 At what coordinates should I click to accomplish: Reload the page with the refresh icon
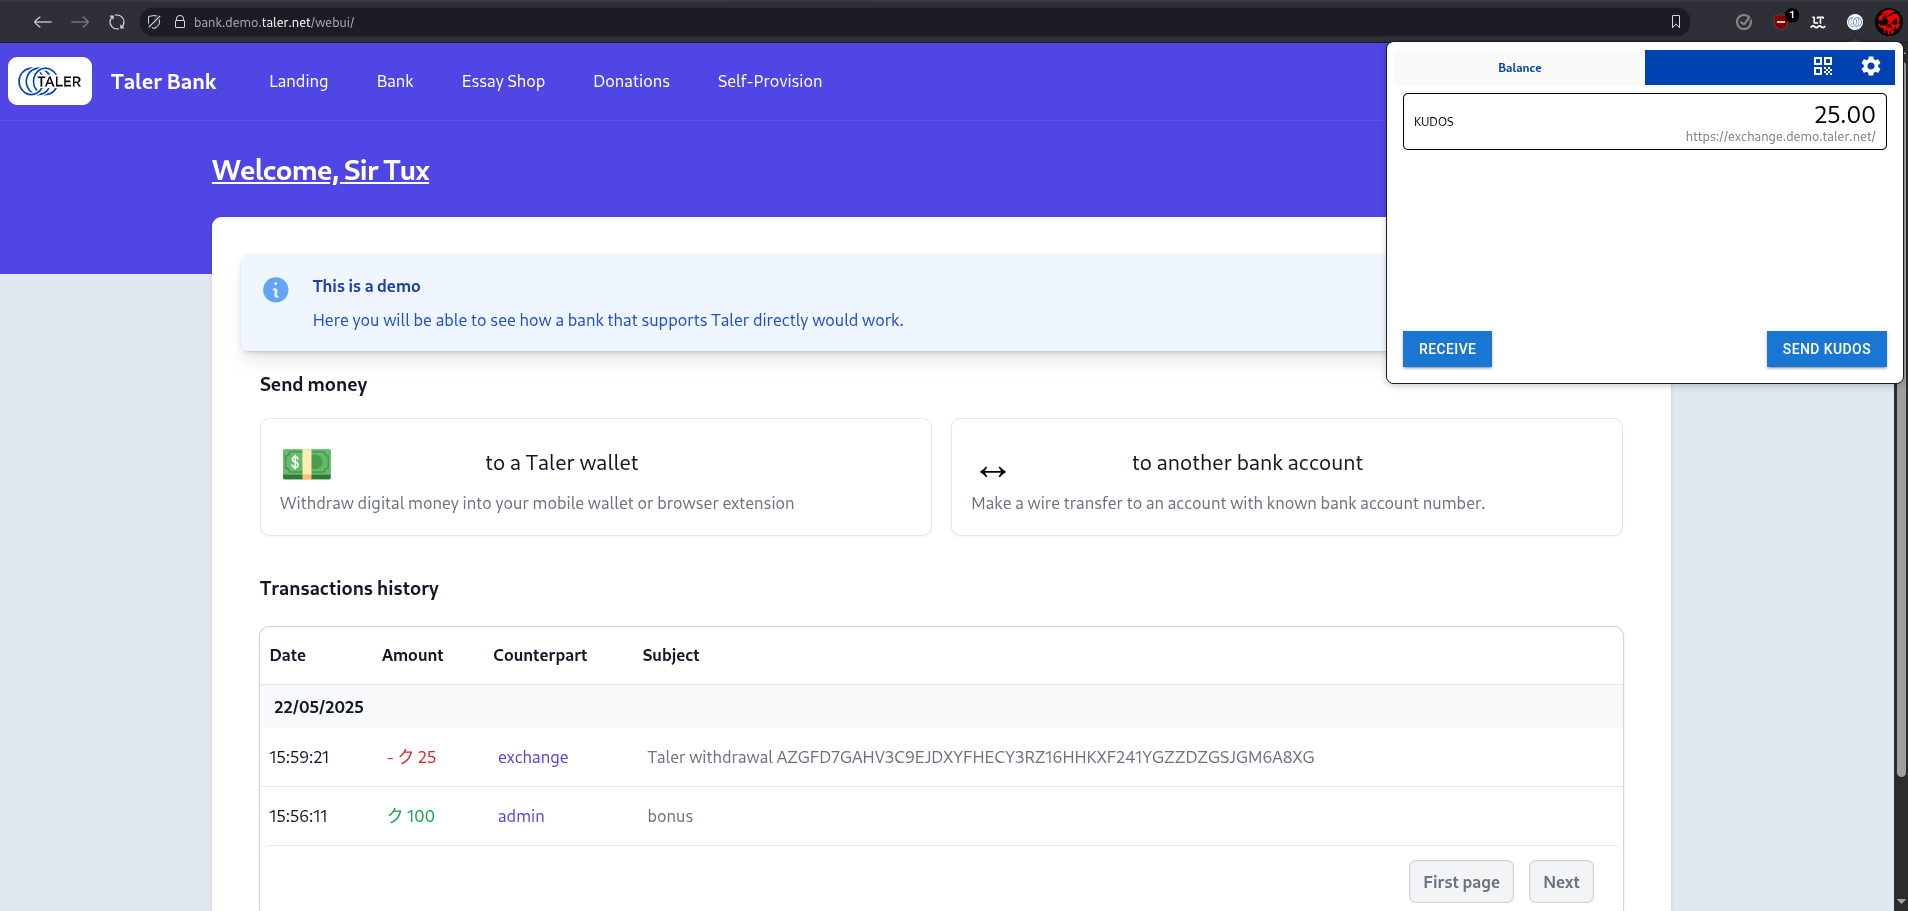pyautogui.click(x=117, y=21)
